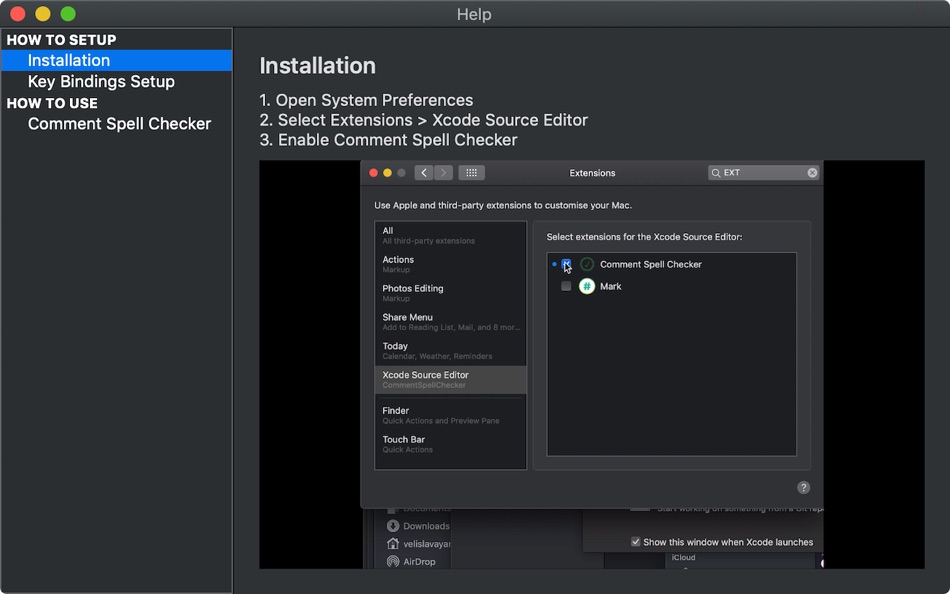Viewport: 950px width, 594px height.
Task: Select the Today category
Action: [450, 351]
